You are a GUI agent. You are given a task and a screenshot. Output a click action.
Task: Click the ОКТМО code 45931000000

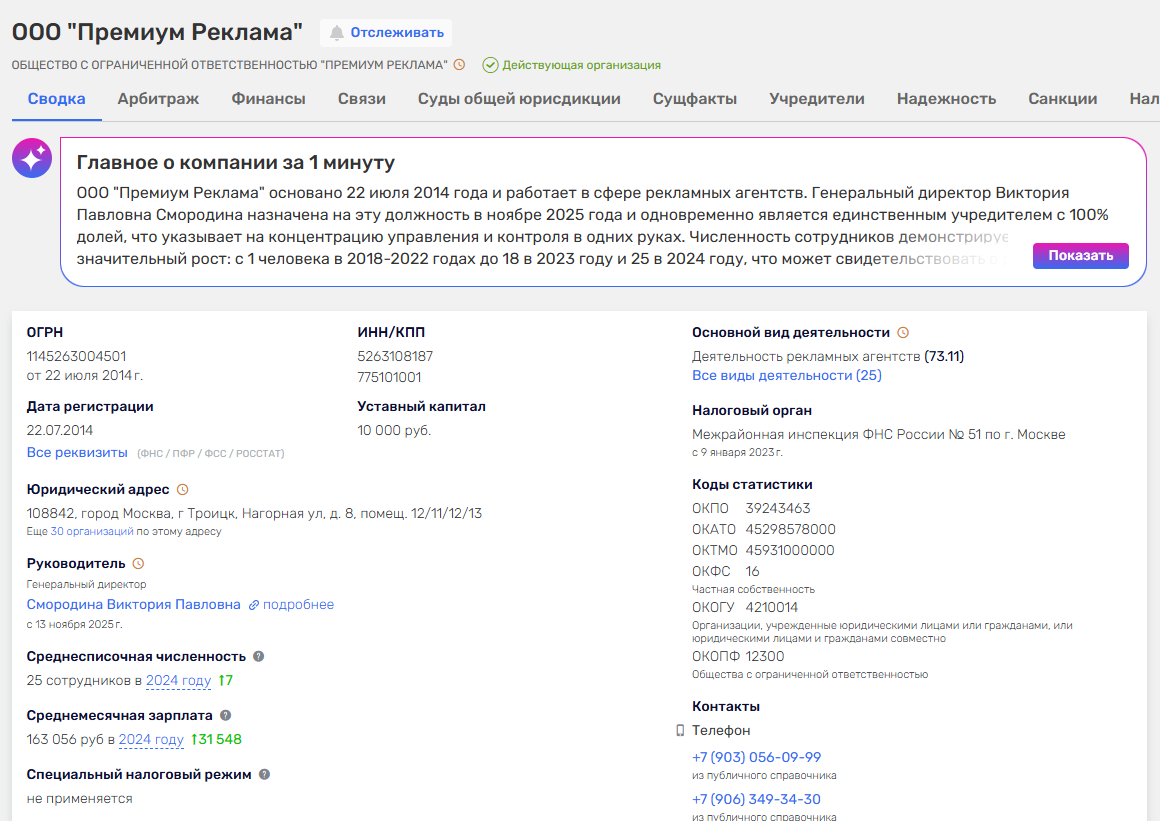[x=789, y=550]
